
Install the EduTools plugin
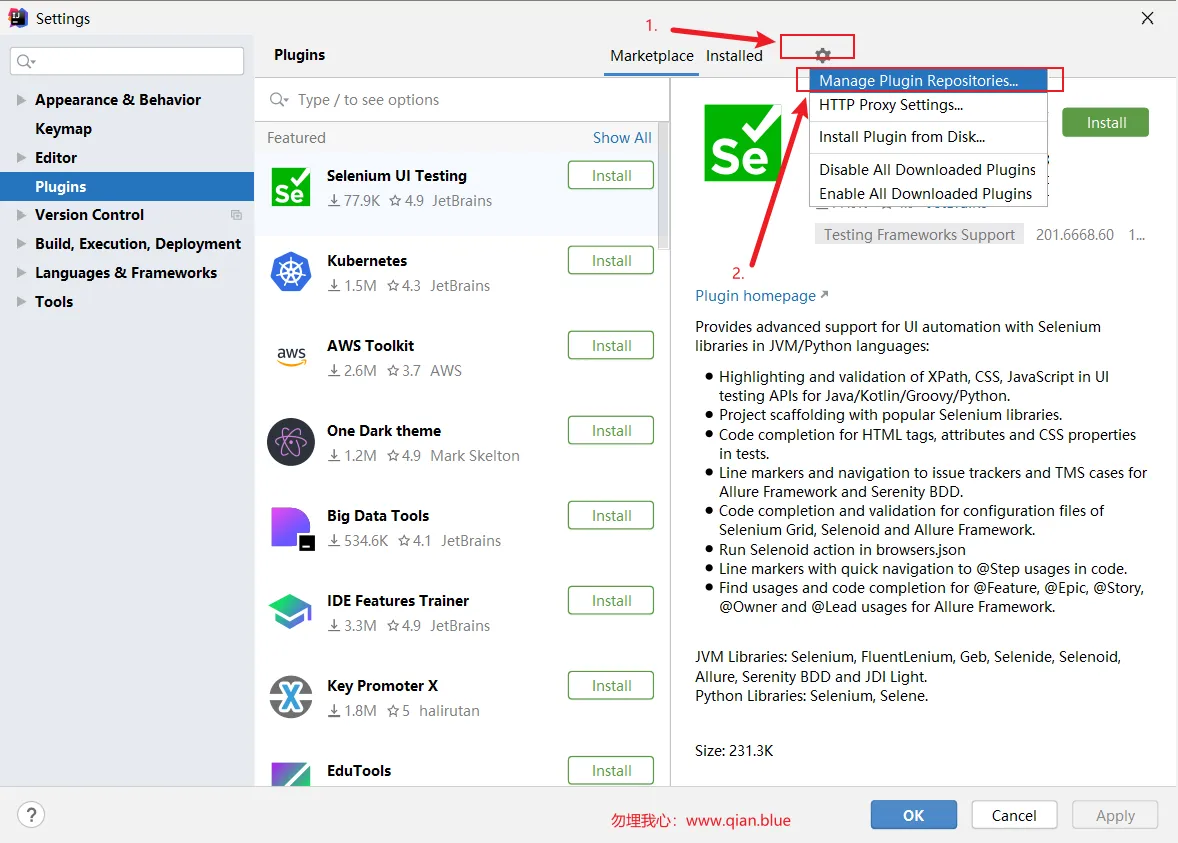pos(611,770)
